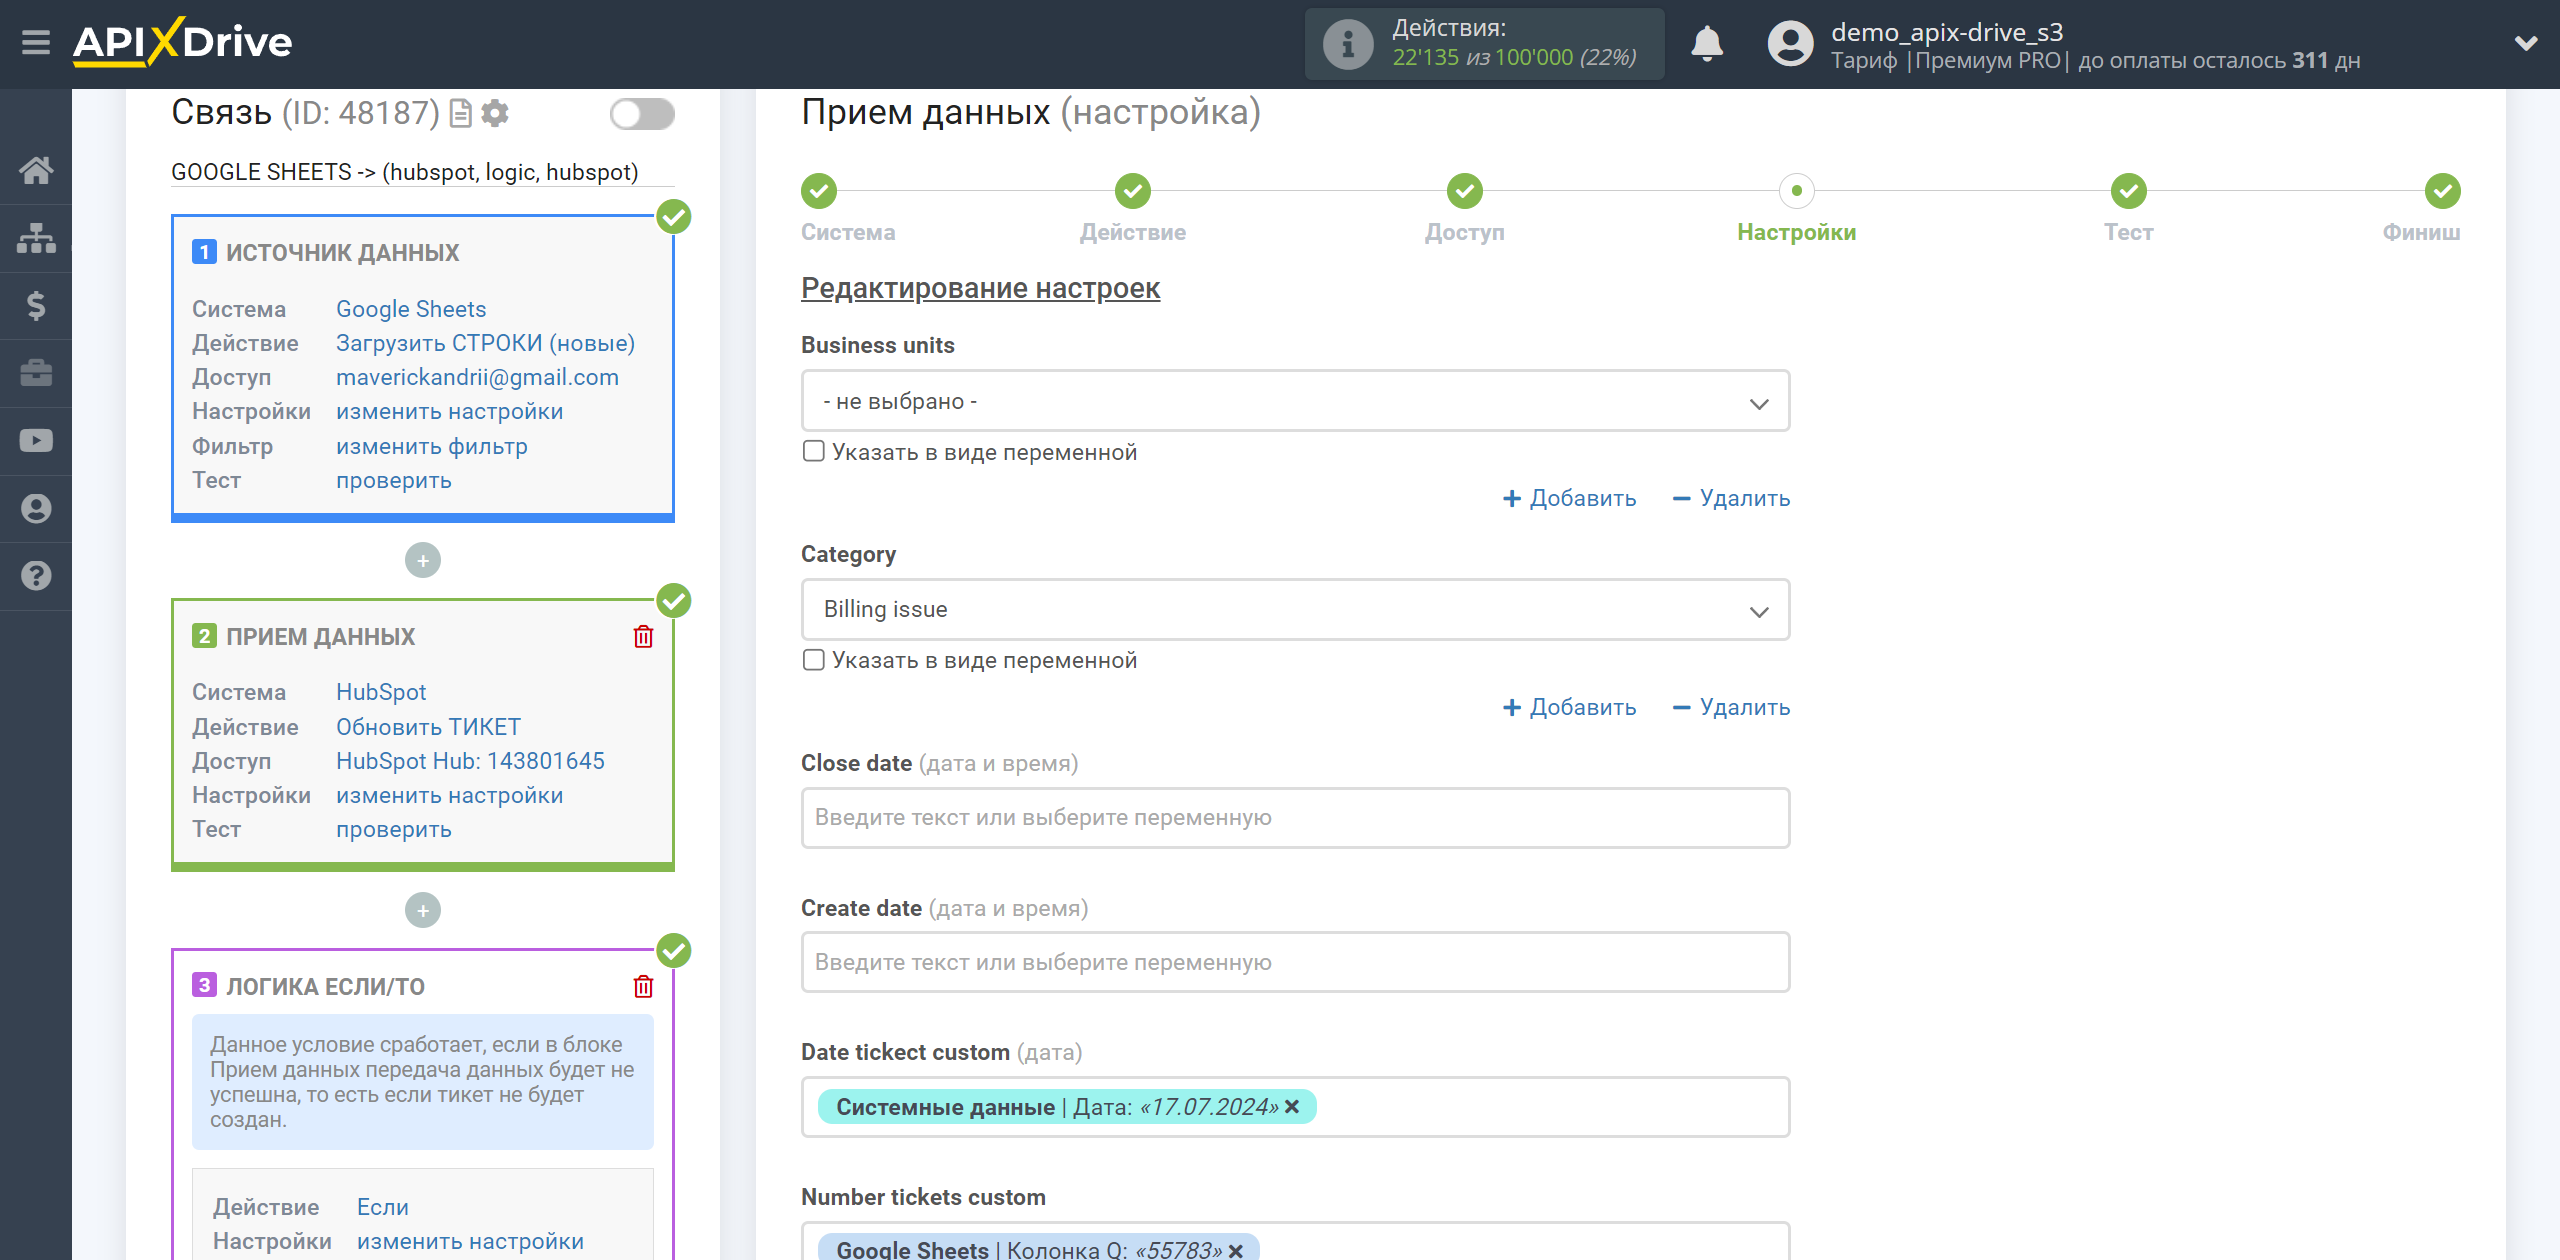Image resolution: width=2560 pixels, height=1260 pixels.
Task: Copy connection document icon next to ID
Action: pyautogui.click(x=460, y=114)
